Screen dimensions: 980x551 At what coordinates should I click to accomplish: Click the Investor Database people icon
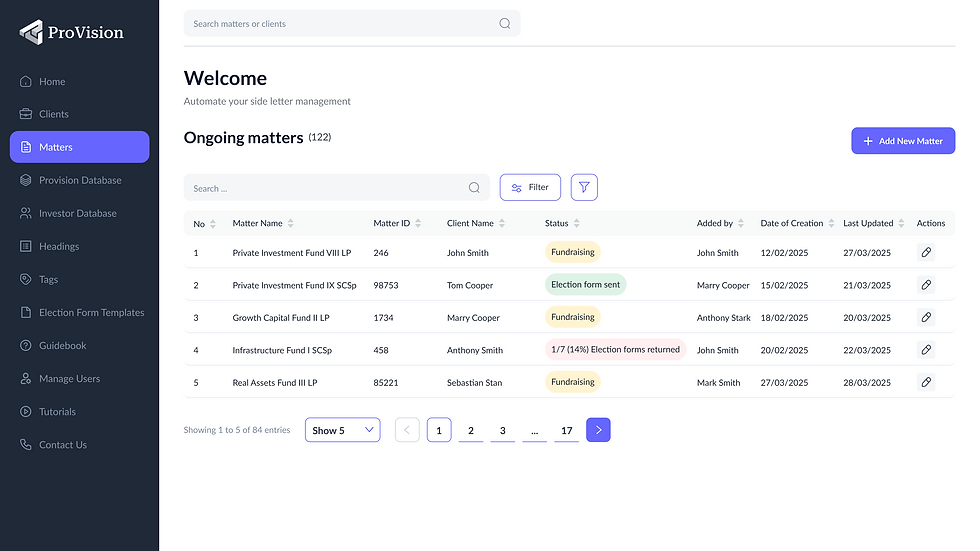pyautogui.click(x=26, y=213)
